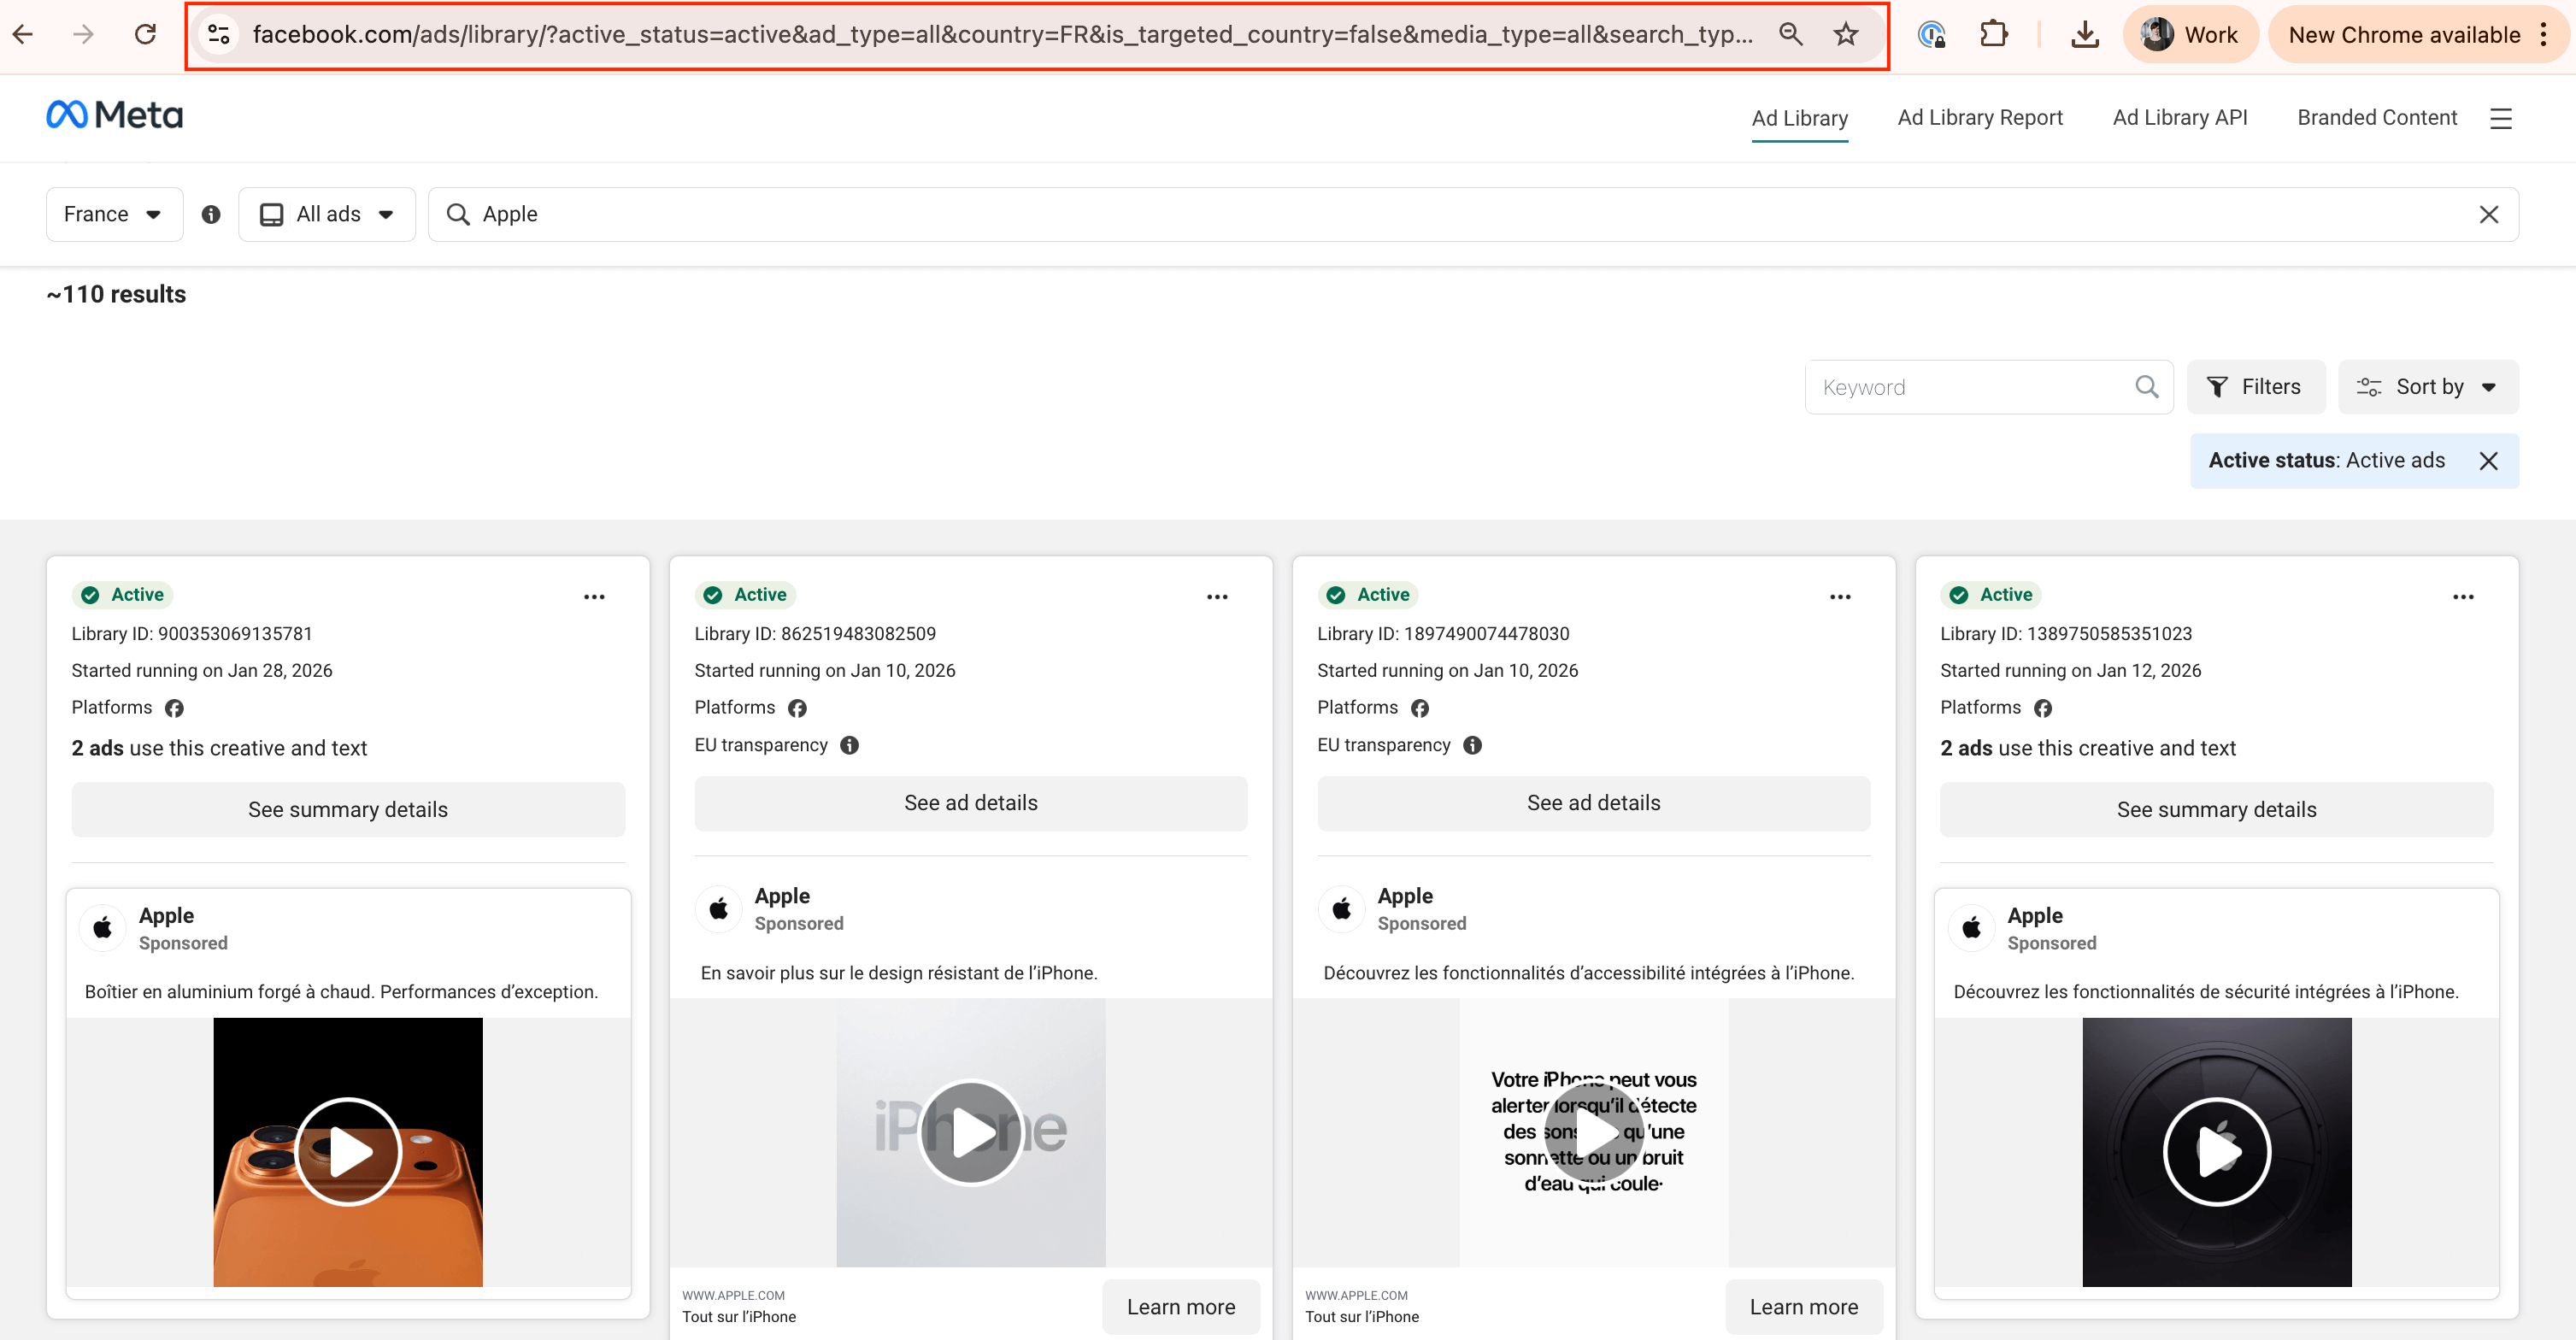This screenshot has height=1340, width=2576.
Task: See summary details of the first ad
Action: (x=347, y=809)
